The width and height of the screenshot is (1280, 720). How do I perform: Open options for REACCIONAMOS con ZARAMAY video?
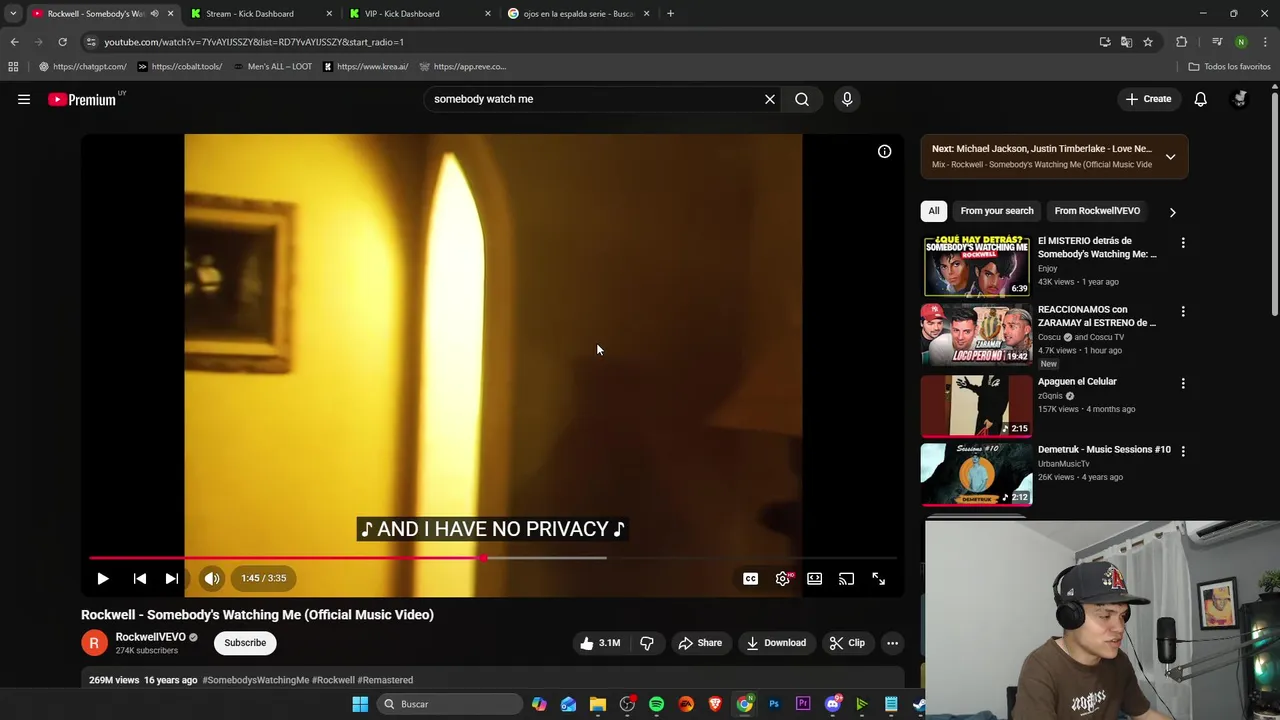coord(1183,312)
